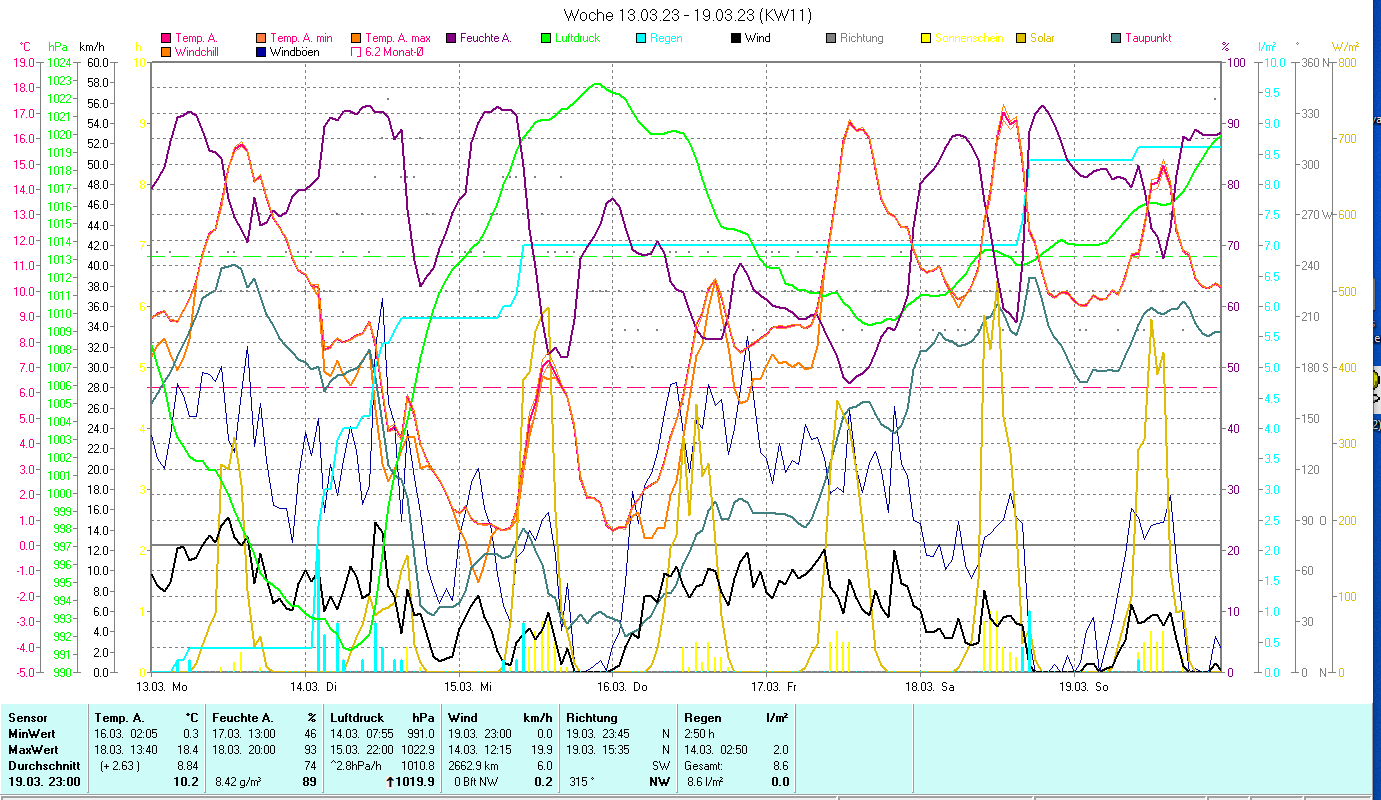Click the 'Sensor' header in the data table
This screenshot has height=800, width=1381.
27,718
